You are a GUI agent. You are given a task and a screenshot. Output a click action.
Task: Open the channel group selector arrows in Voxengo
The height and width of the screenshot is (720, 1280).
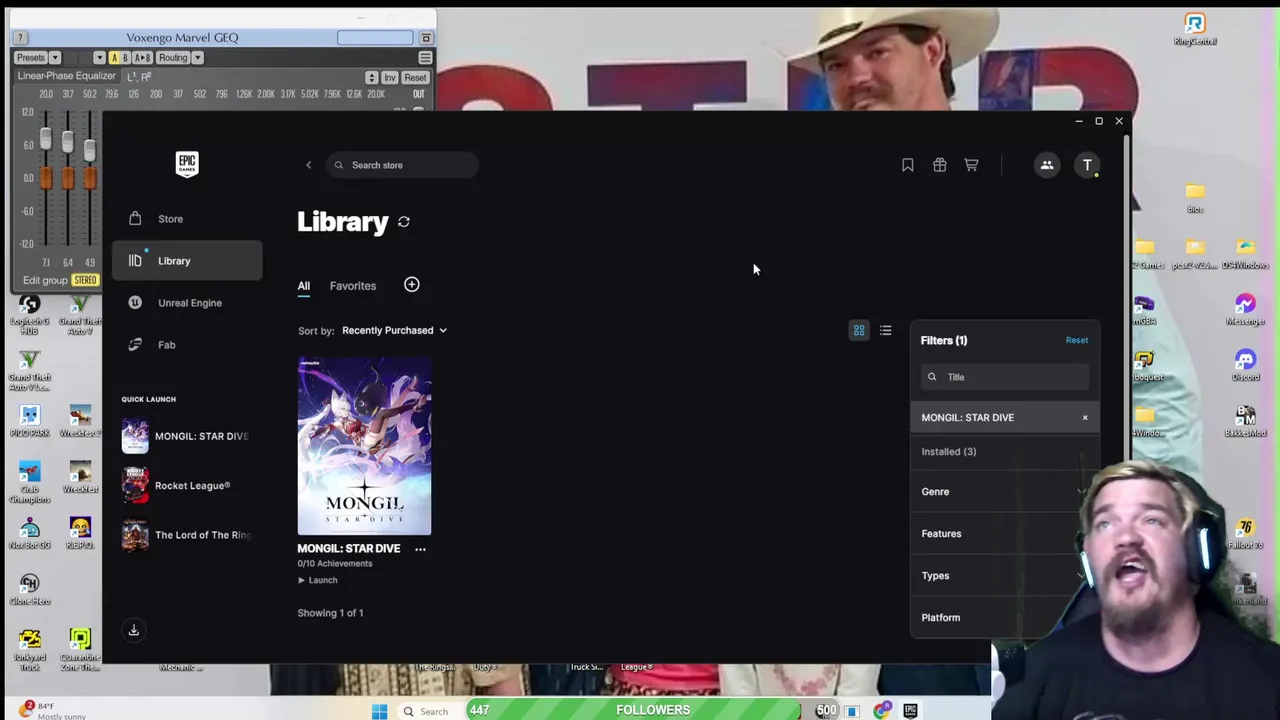[x=371, y=78]
